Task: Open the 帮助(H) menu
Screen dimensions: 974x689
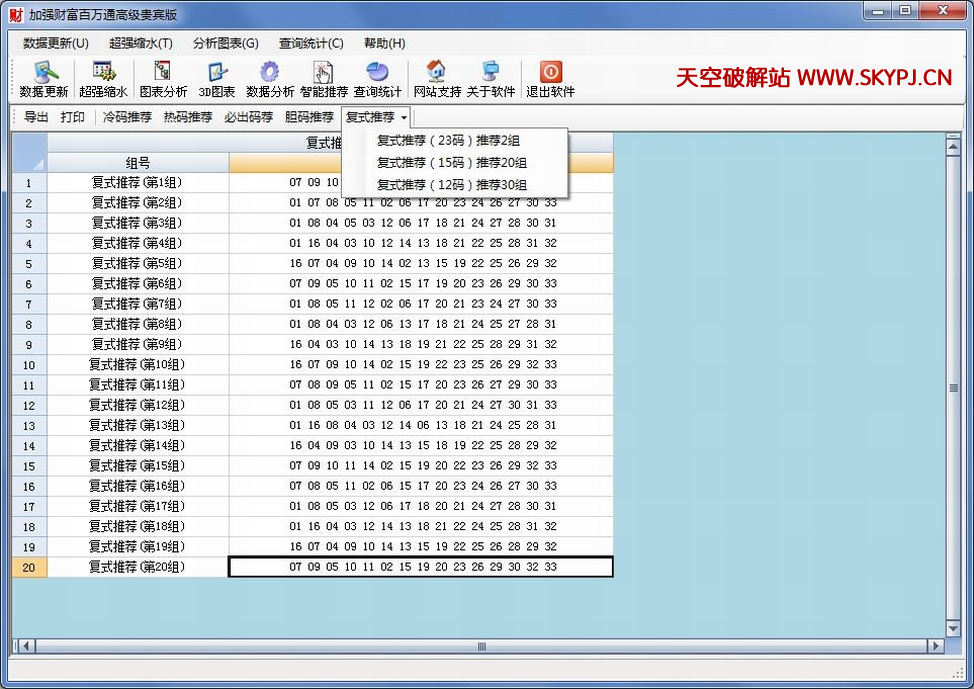Action: point(384,43)
